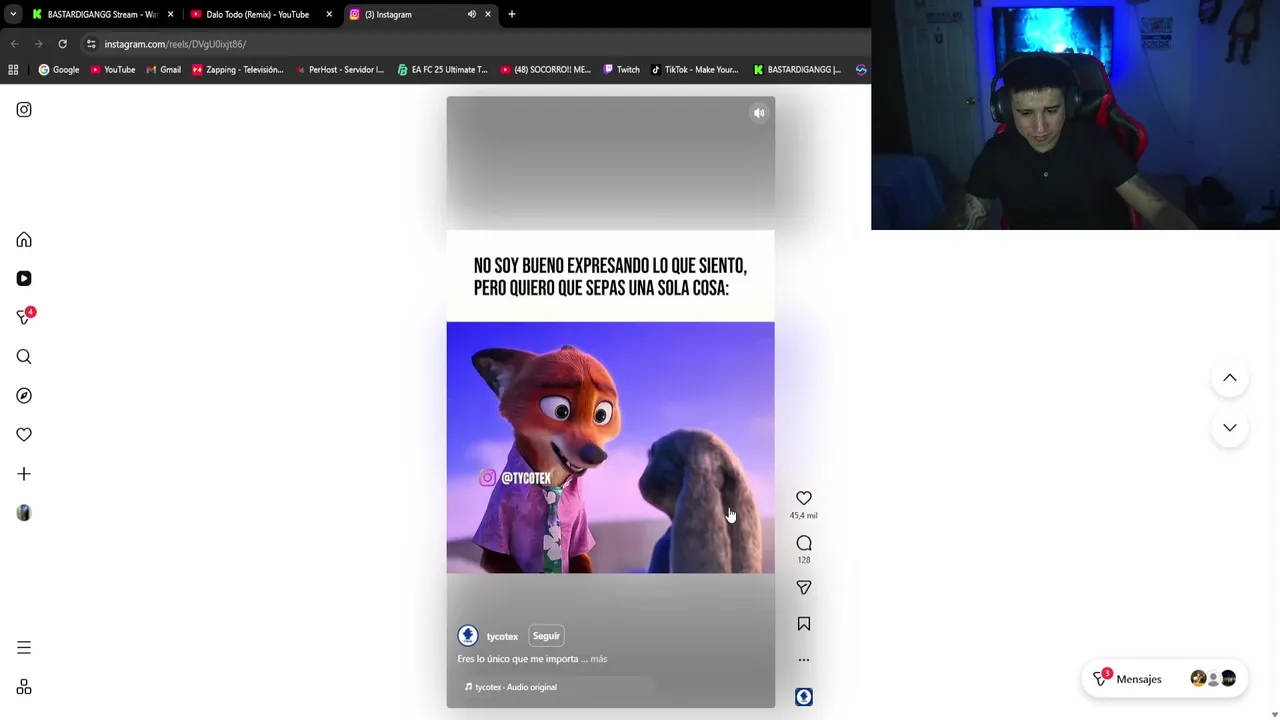Follow tycotex with Seguir button
1280x720 pixels.
pos(546,636)
